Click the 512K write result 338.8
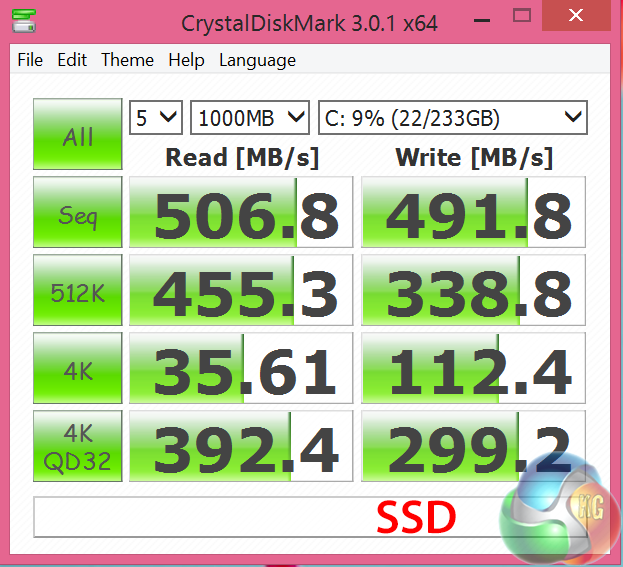623x567 pixels. tap(473, 290)
